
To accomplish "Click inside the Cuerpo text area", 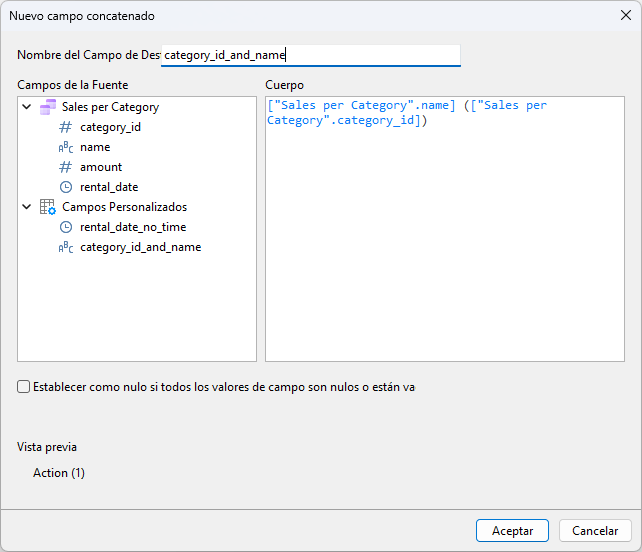I will coord(445,229).
